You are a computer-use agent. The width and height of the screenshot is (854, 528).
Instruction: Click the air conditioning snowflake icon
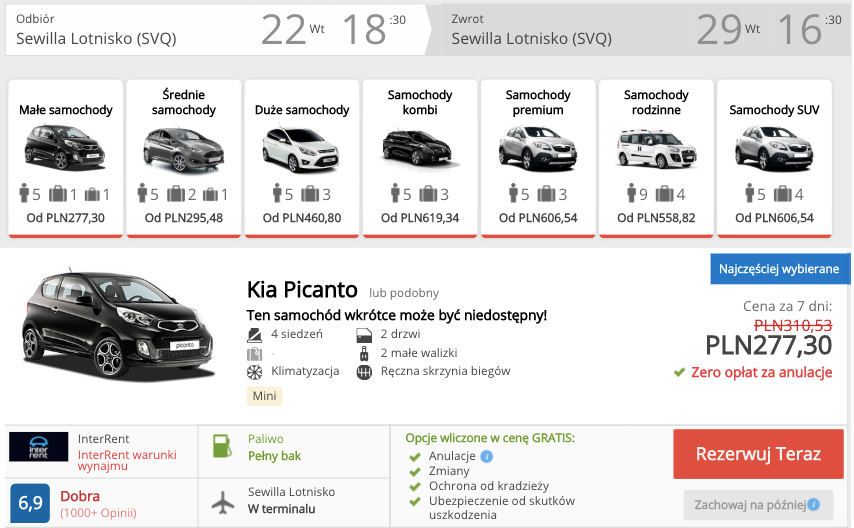tap(253, 371)
